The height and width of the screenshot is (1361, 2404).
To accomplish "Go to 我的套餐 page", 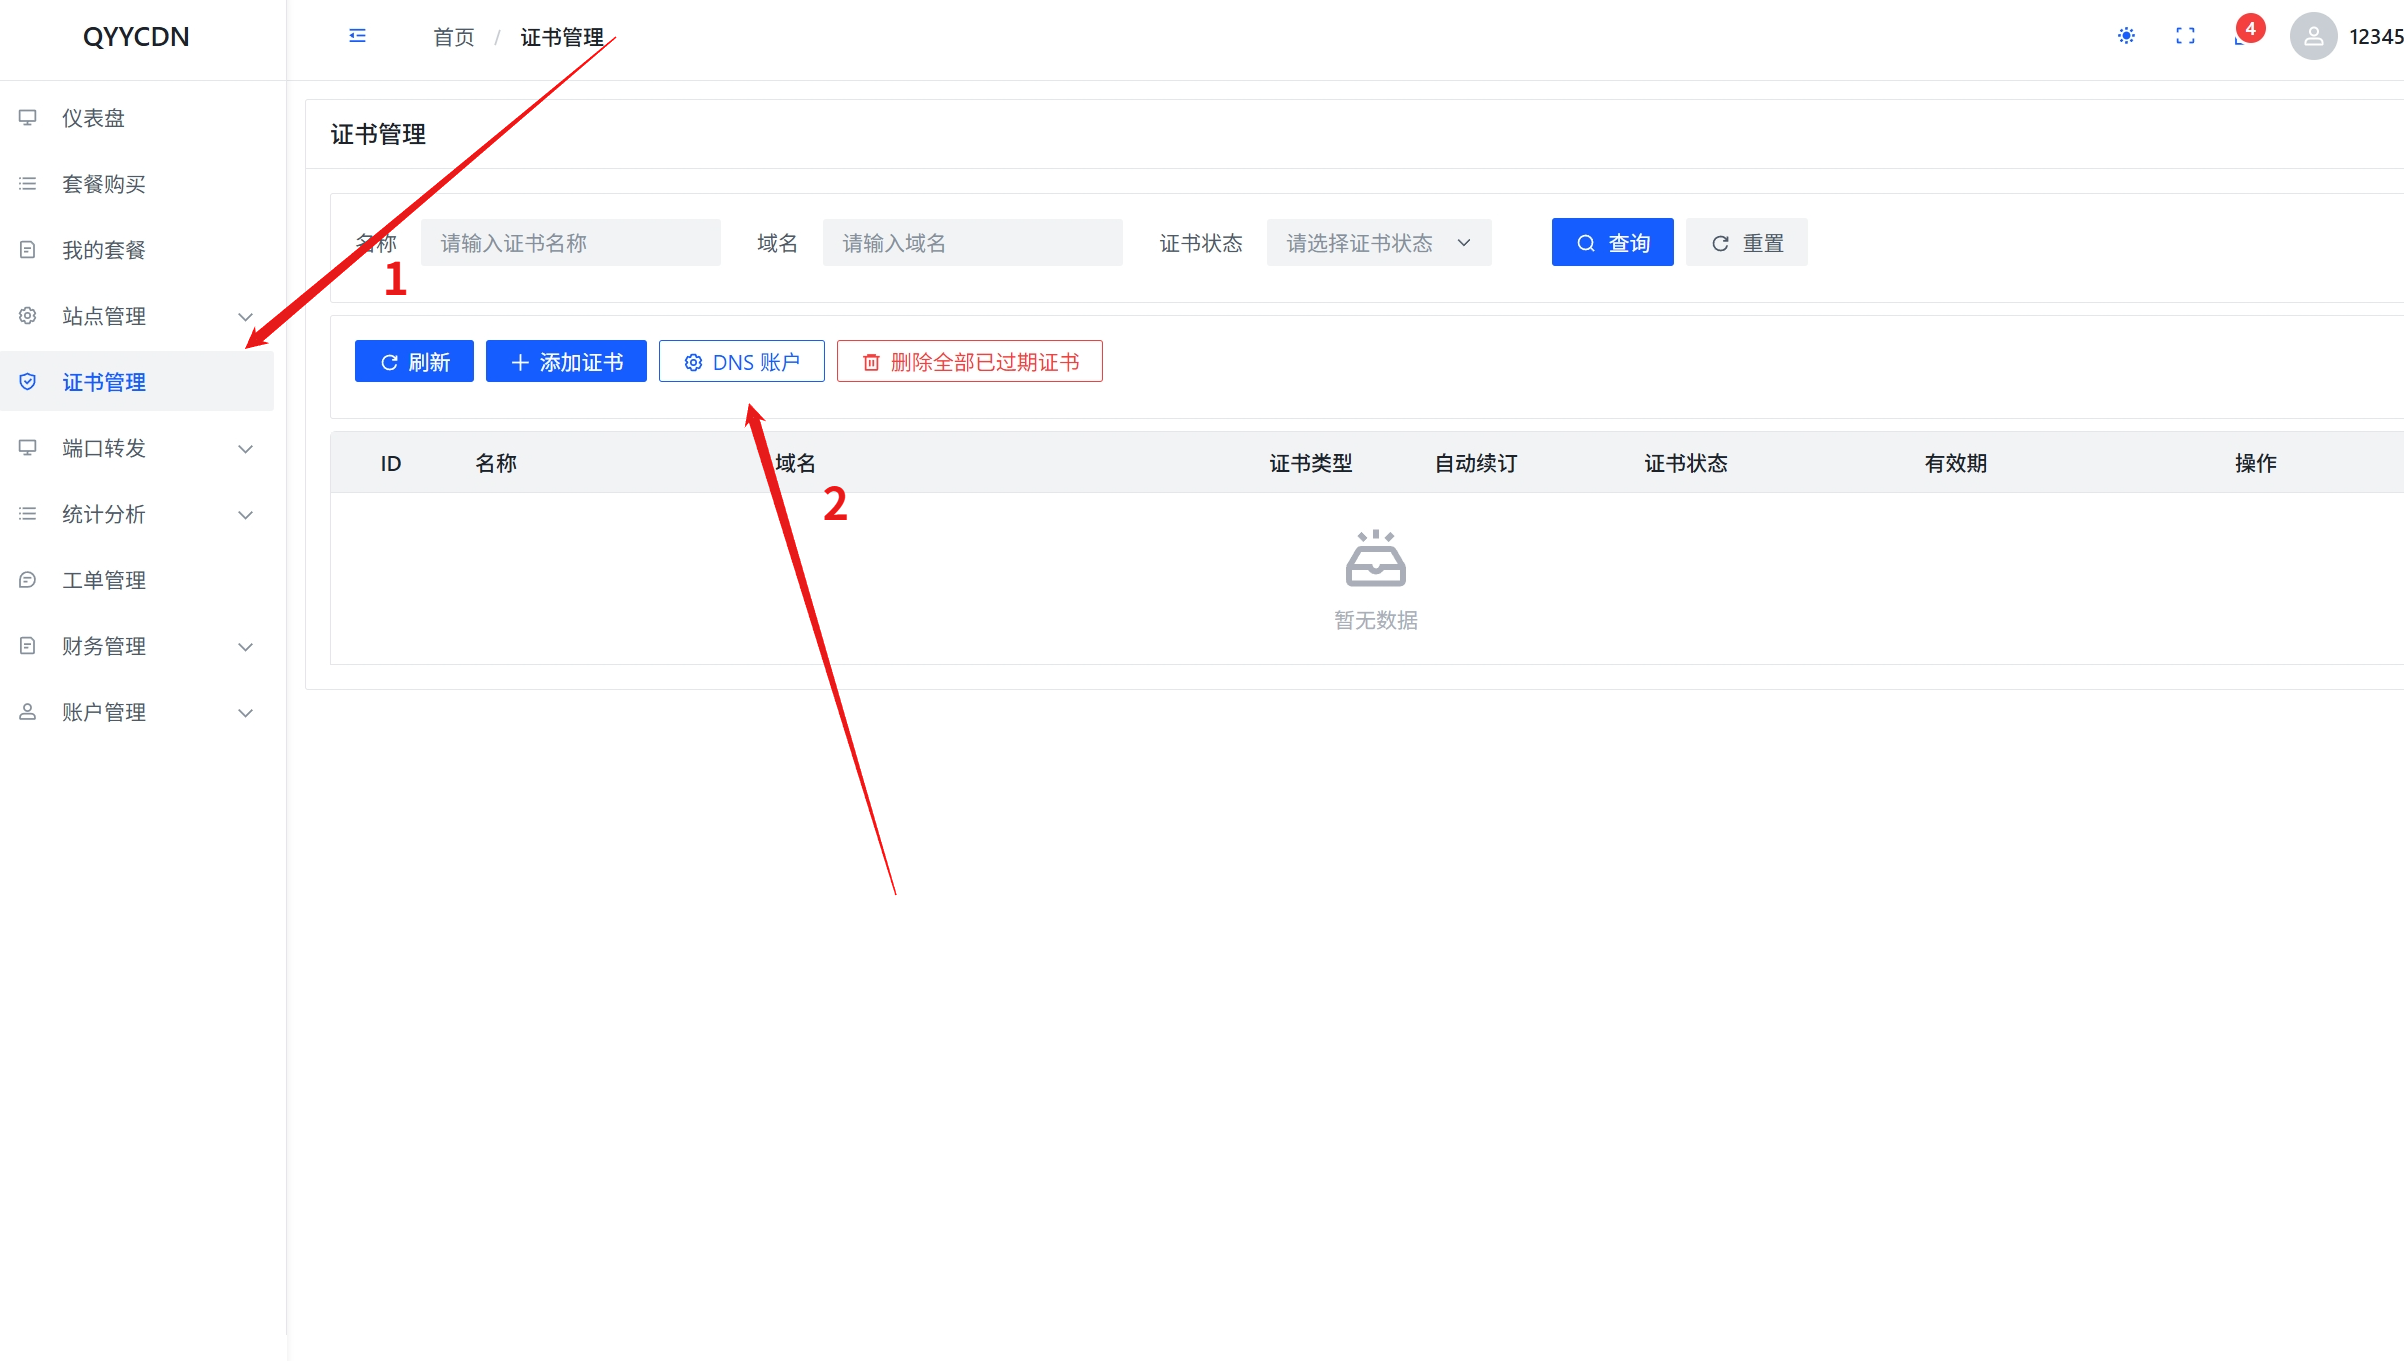I will coord(104,250).
